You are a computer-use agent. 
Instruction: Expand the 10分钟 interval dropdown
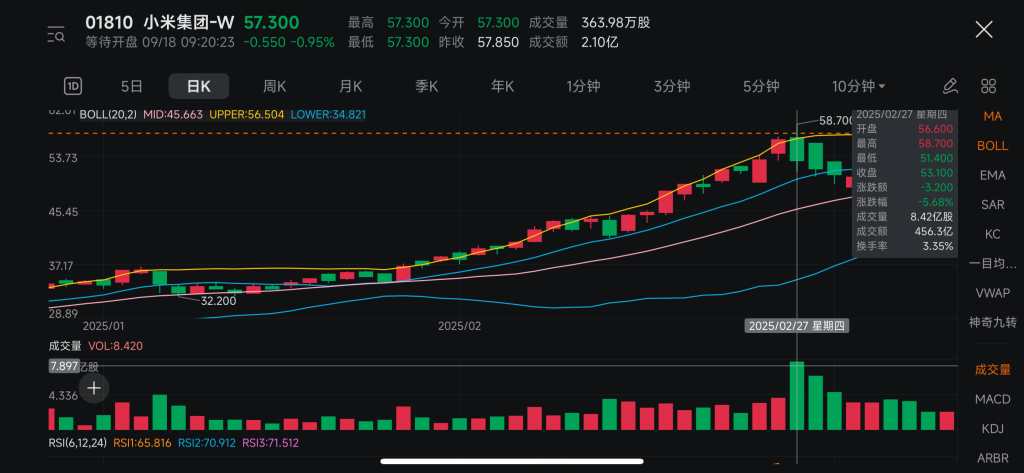tap(858, 86)
